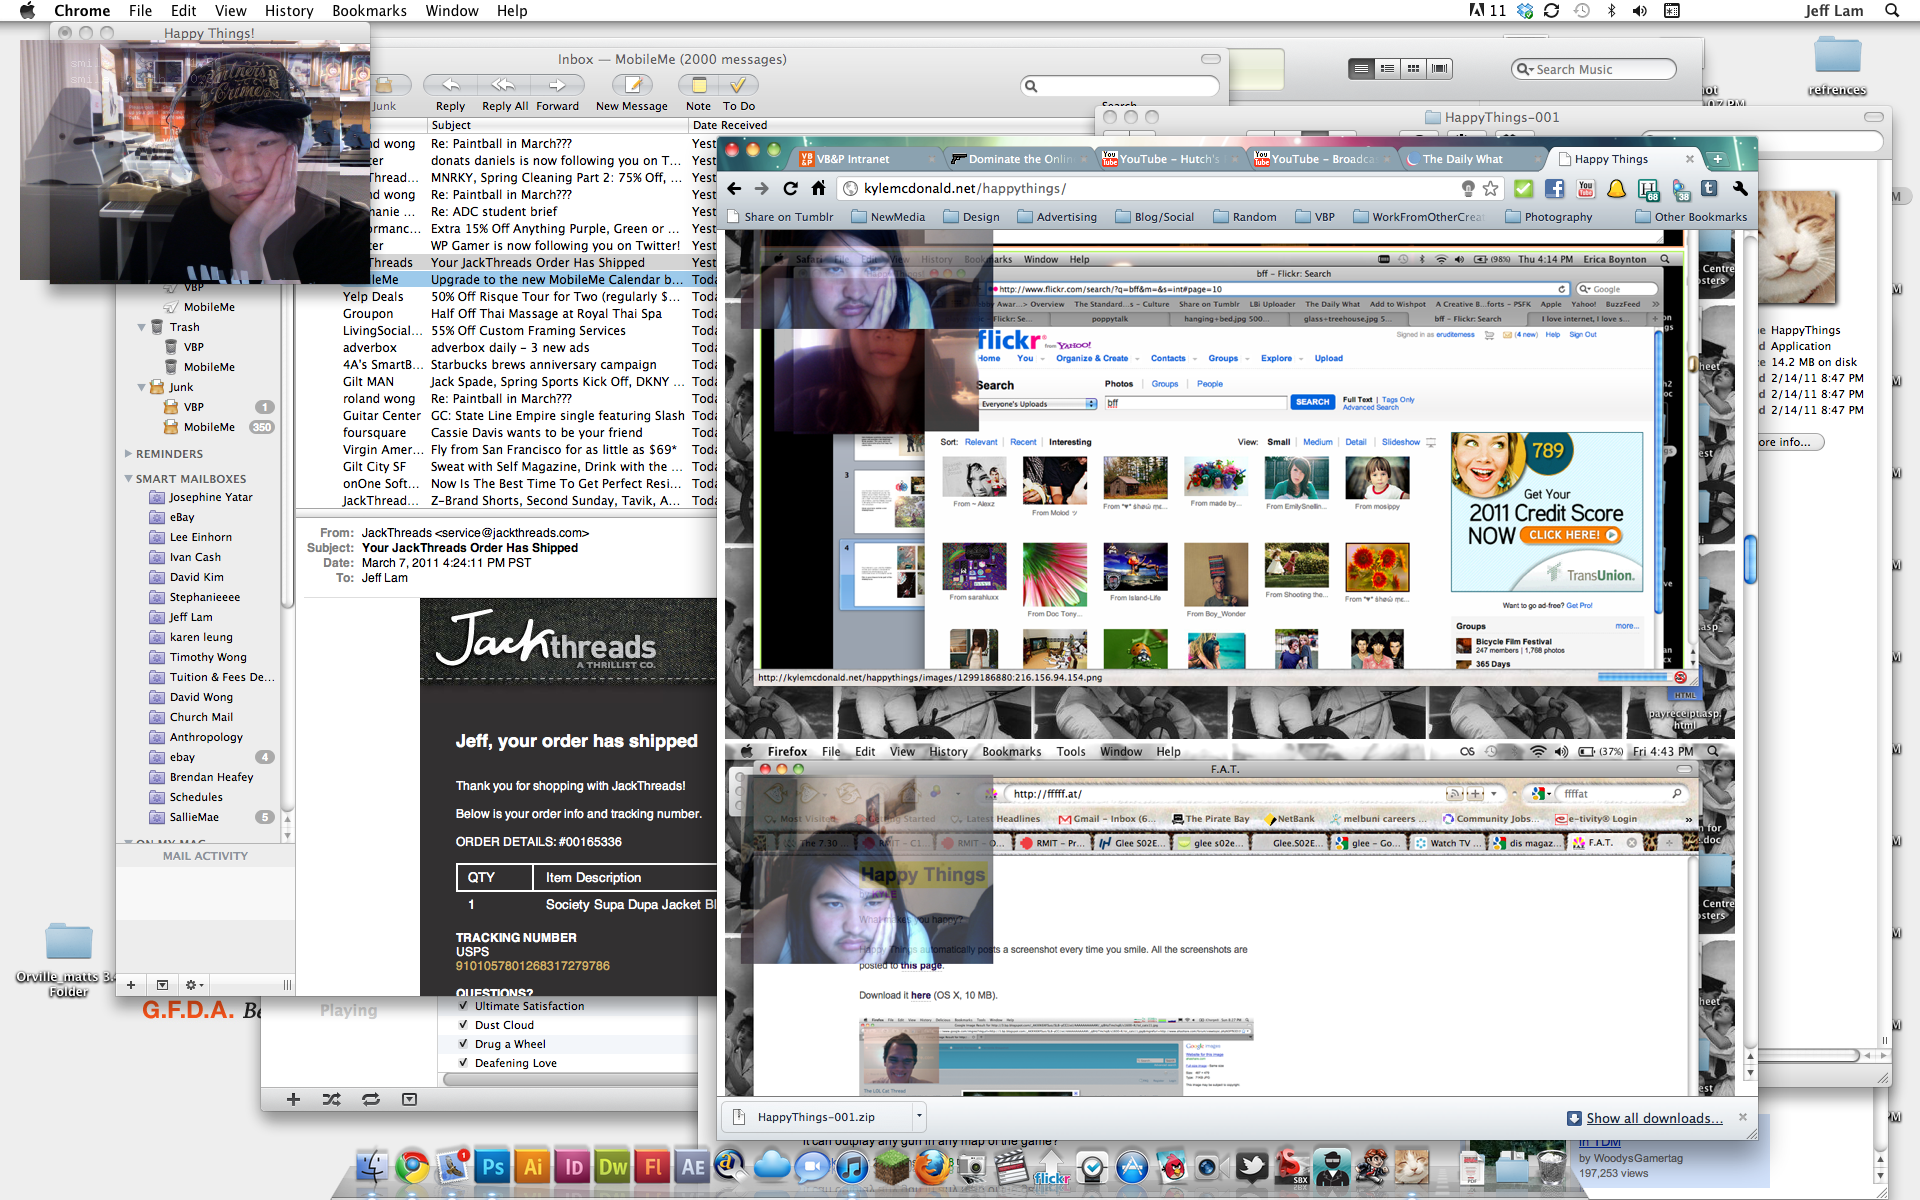
Task: Open Spotlight search in menu bar
Action: 1892,10
